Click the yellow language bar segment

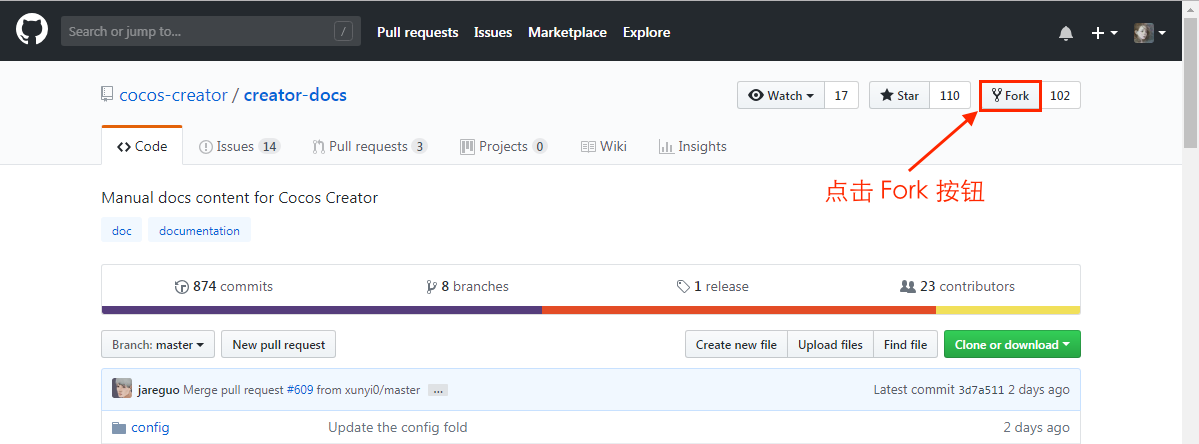pos(1008,310)
